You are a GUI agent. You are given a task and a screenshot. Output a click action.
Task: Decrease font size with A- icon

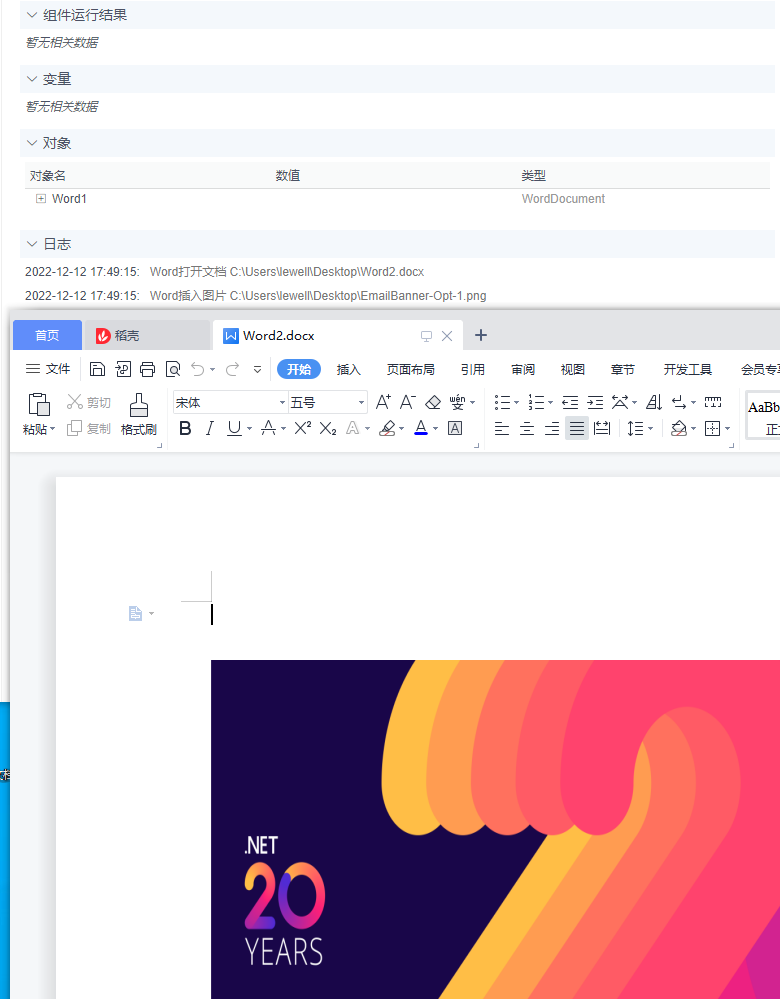[408, 402]
